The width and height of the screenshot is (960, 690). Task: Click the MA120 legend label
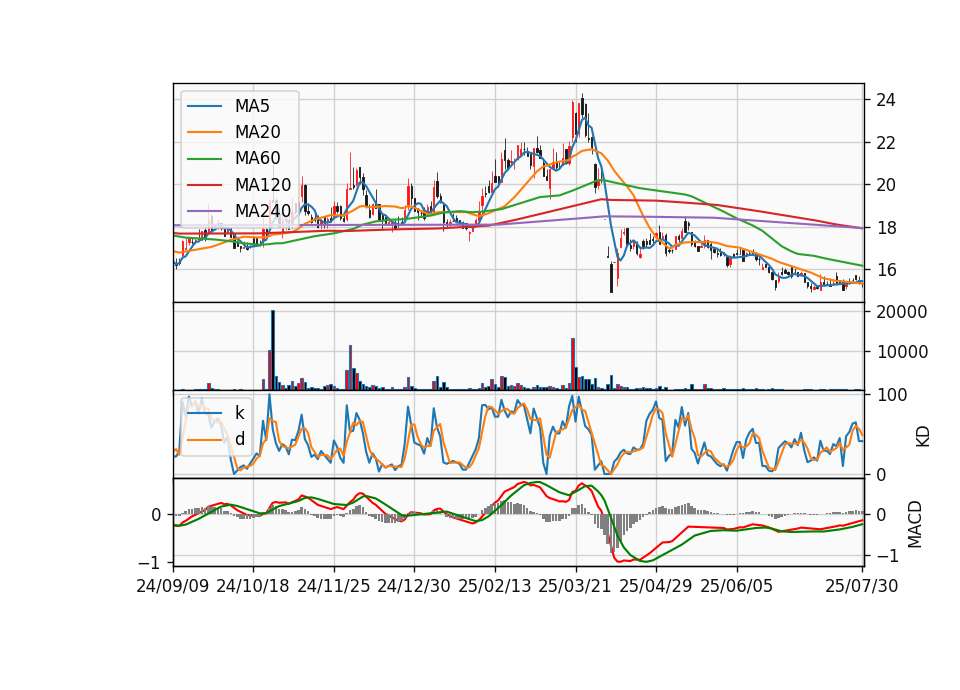coord(263,185)
